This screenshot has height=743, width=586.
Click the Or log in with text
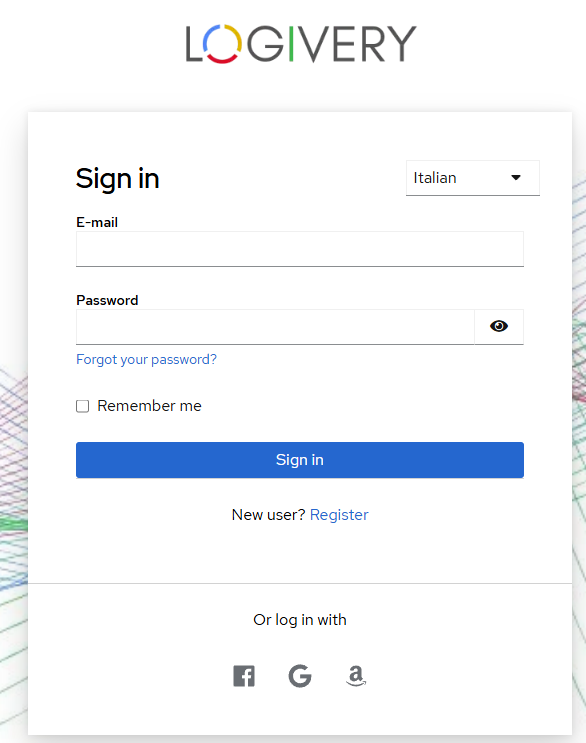click(x=300, y=620)
